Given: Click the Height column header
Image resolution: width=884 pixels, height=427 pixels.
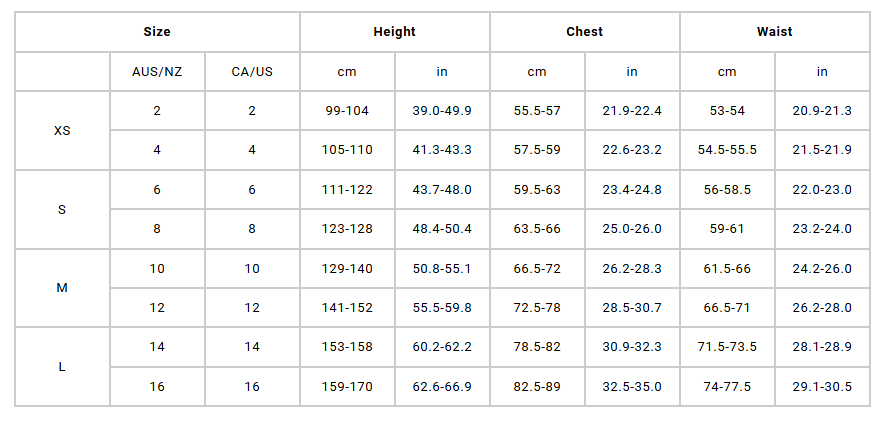Looking at the screenshot, I should [394, 32].
